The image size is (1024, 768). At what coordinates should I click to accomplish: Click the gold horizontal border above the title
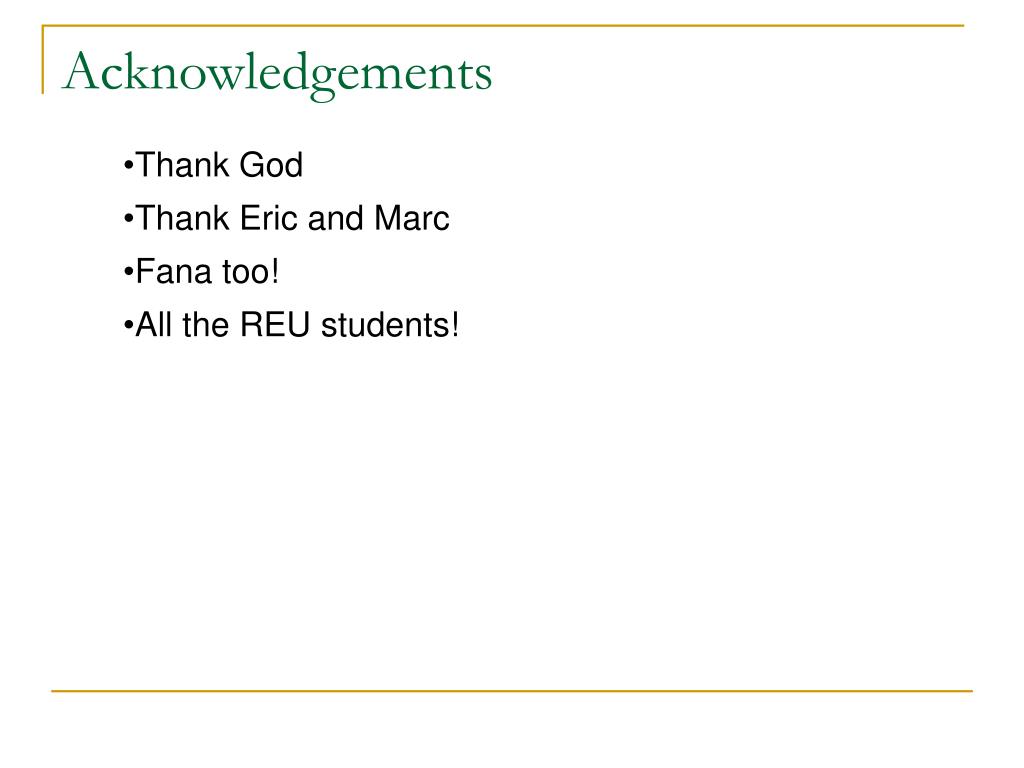click(x=503, y=25)
